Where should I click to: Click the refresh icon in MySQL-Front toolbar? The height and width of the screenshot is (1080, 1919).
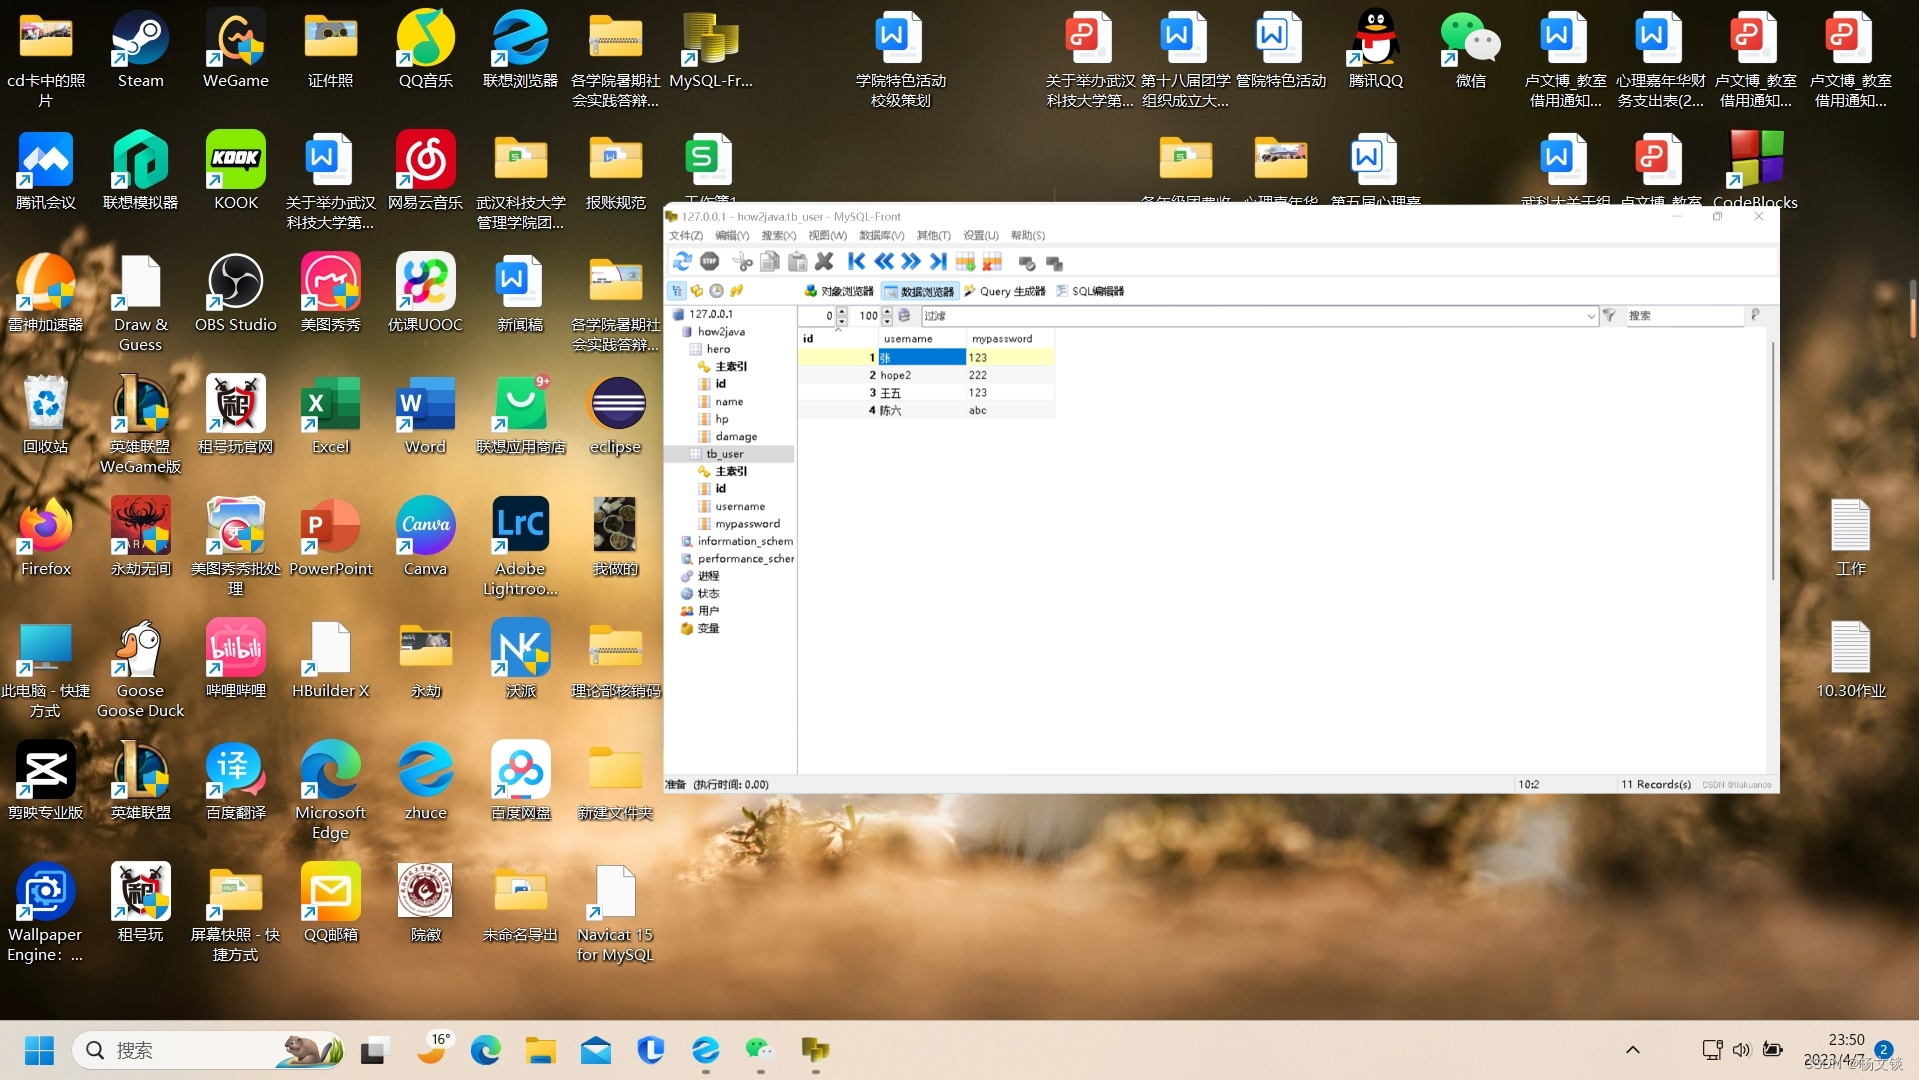(682, 262)
